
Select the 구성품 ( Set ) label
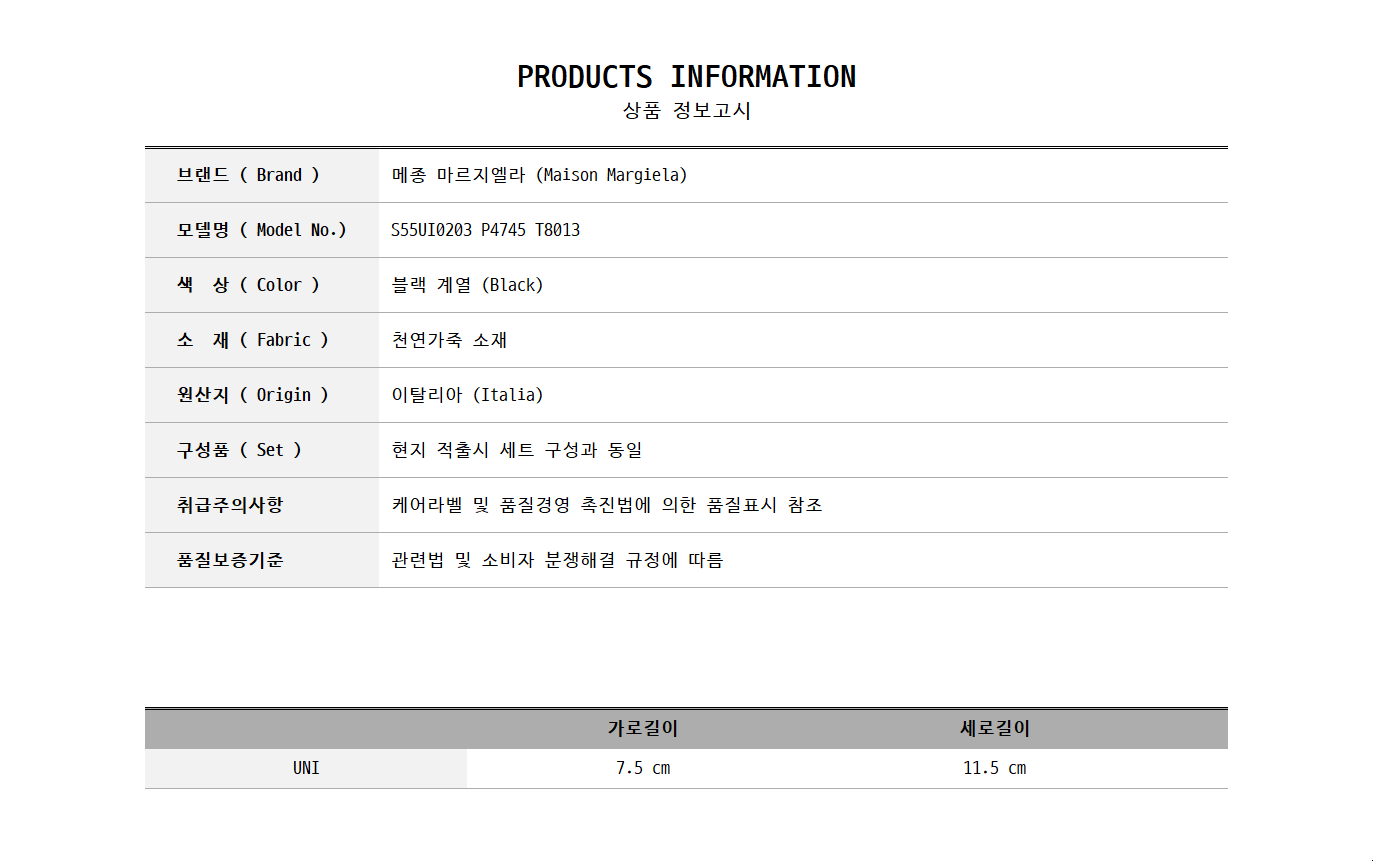coord(239,450)
